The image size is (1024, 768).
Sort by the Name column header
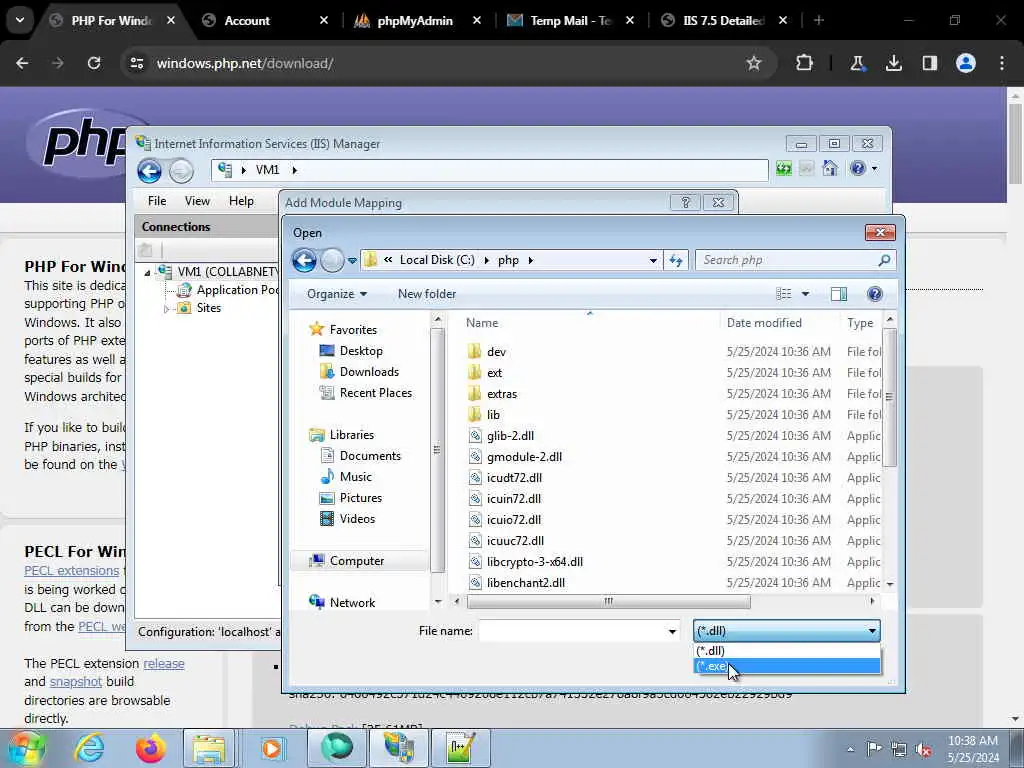pos(482,323)
